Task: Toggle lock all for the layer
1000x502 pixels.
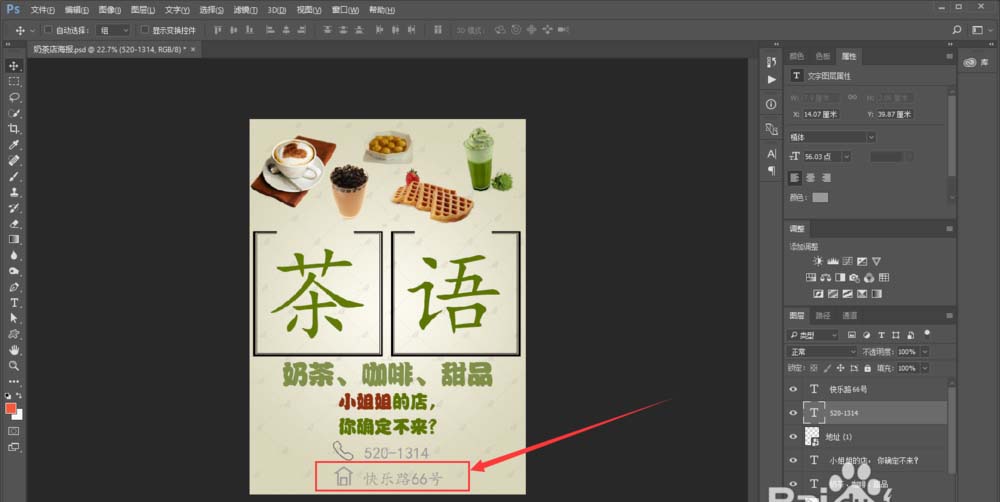Action: [867, 368]
